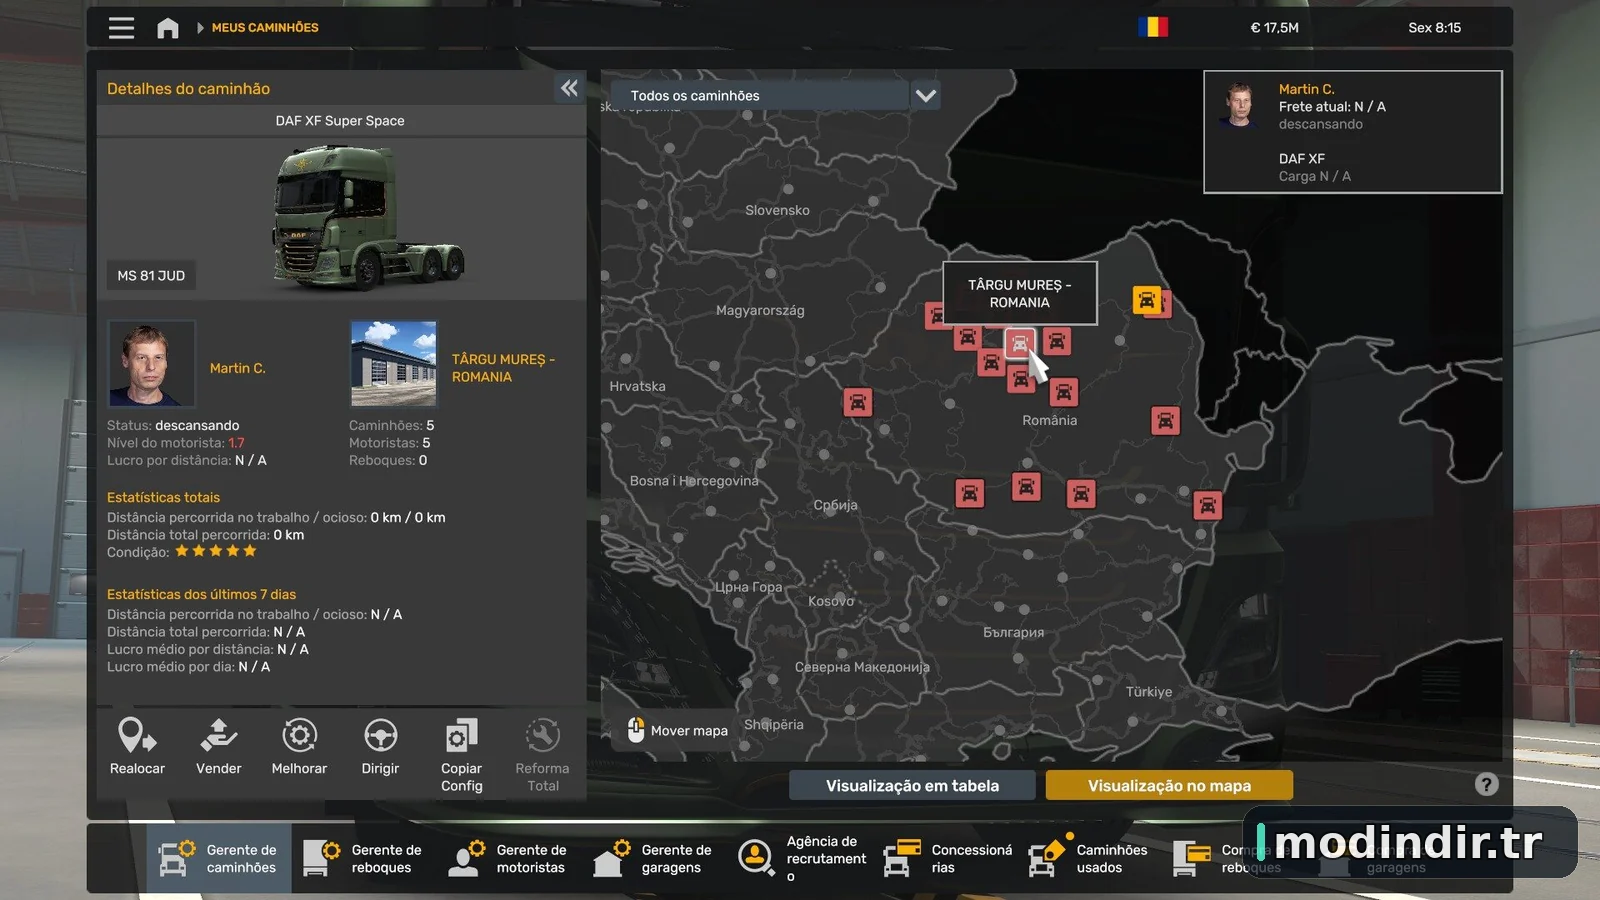This screenshot has width=1600, height=900.
Task: Click easternmost truck marker near coast
Action: coord(1208,505)
